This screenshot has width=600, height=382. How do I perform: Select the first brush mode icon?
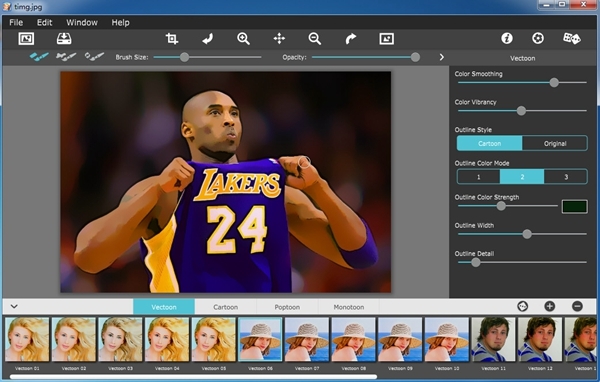(x=39, y=57)
